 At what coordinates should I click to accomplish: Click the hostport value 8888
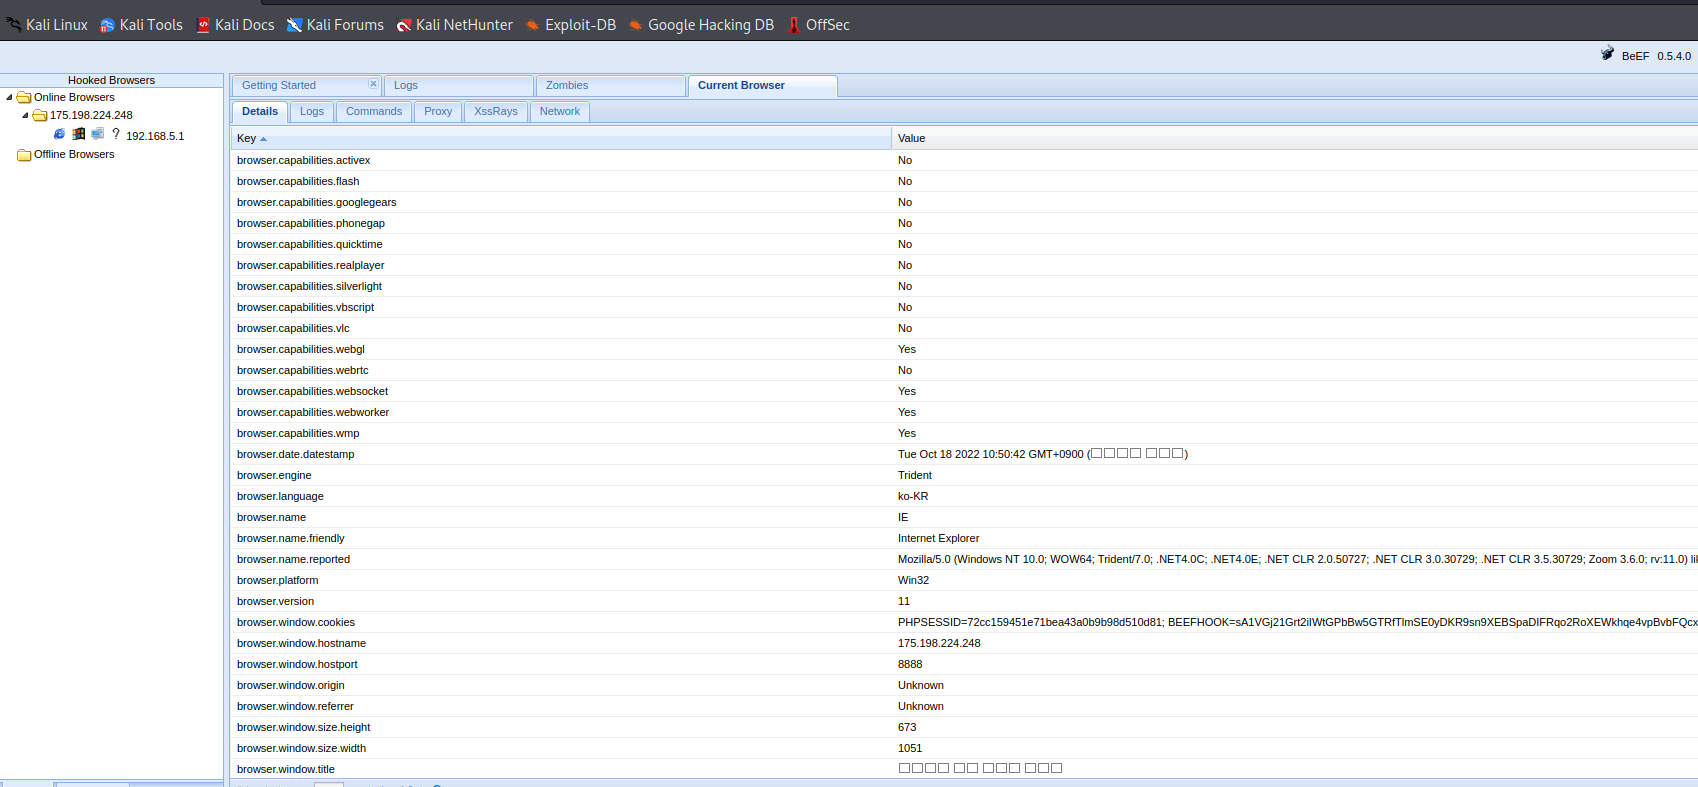(x=910, y=664)
